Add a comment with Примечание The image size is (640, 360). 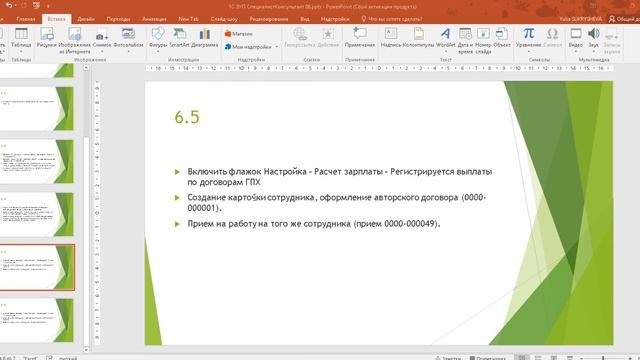[x=360, y=38]
